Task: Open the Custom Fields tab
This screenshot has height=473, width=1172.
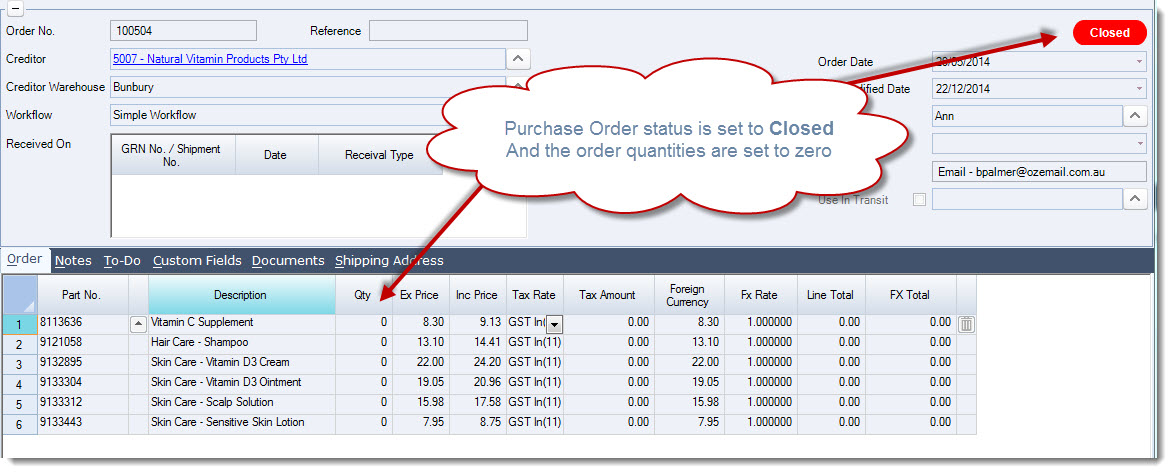Action: (197, 261)
